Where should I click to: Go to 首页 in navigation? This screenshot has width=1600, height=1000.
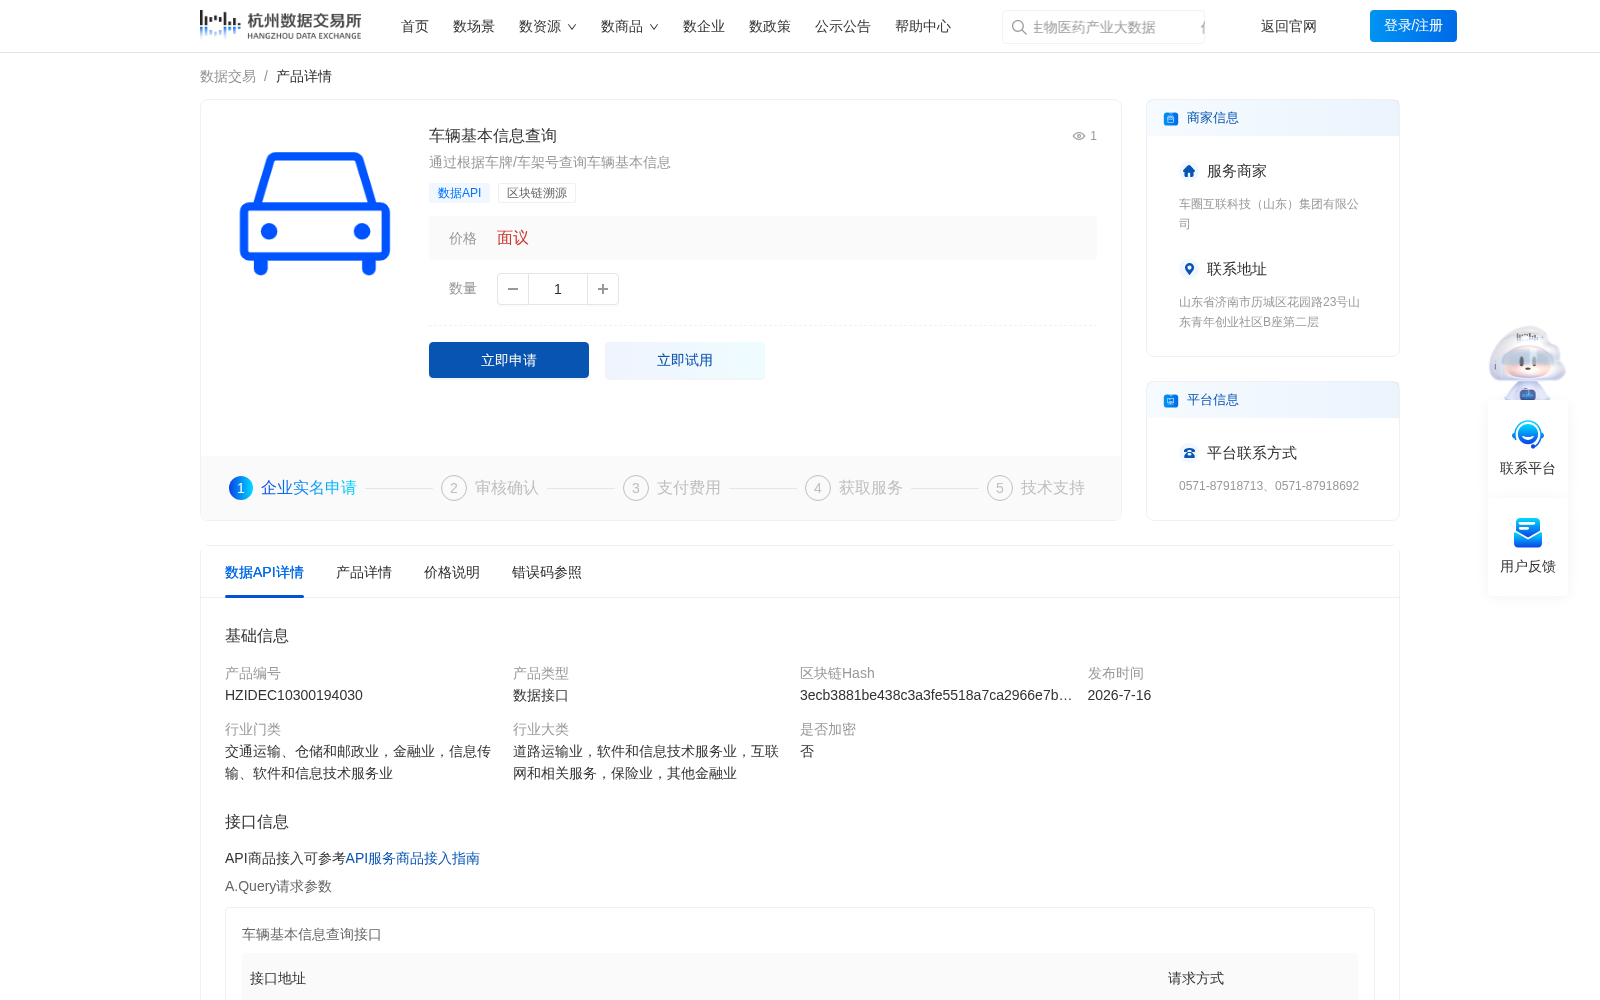point(415,26)
